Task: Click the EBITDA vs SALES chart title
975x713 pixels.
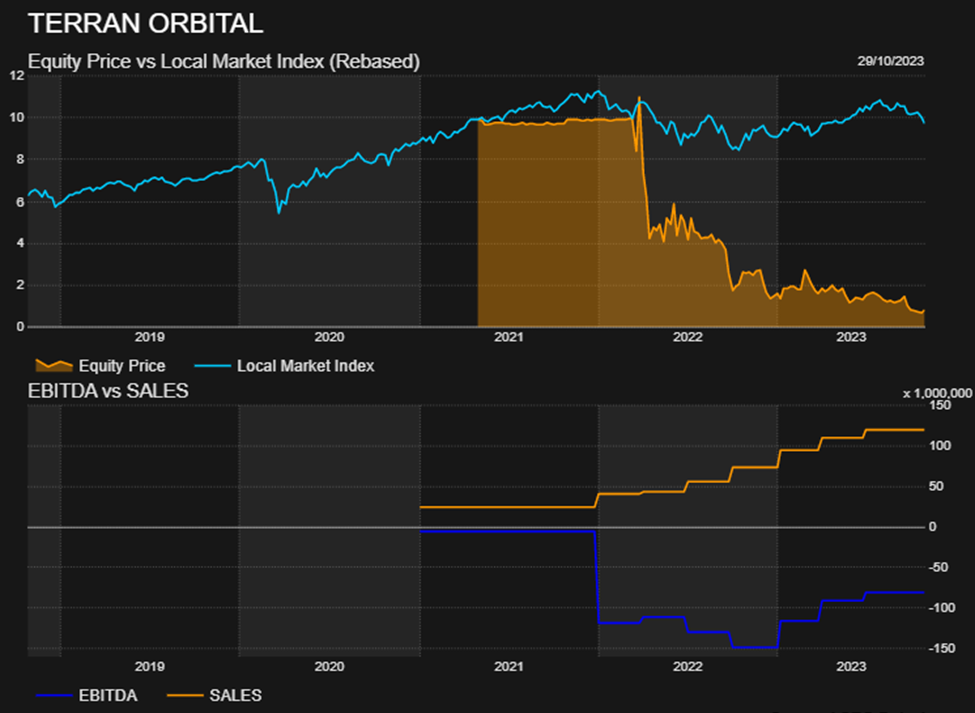Action: (108, 391)
